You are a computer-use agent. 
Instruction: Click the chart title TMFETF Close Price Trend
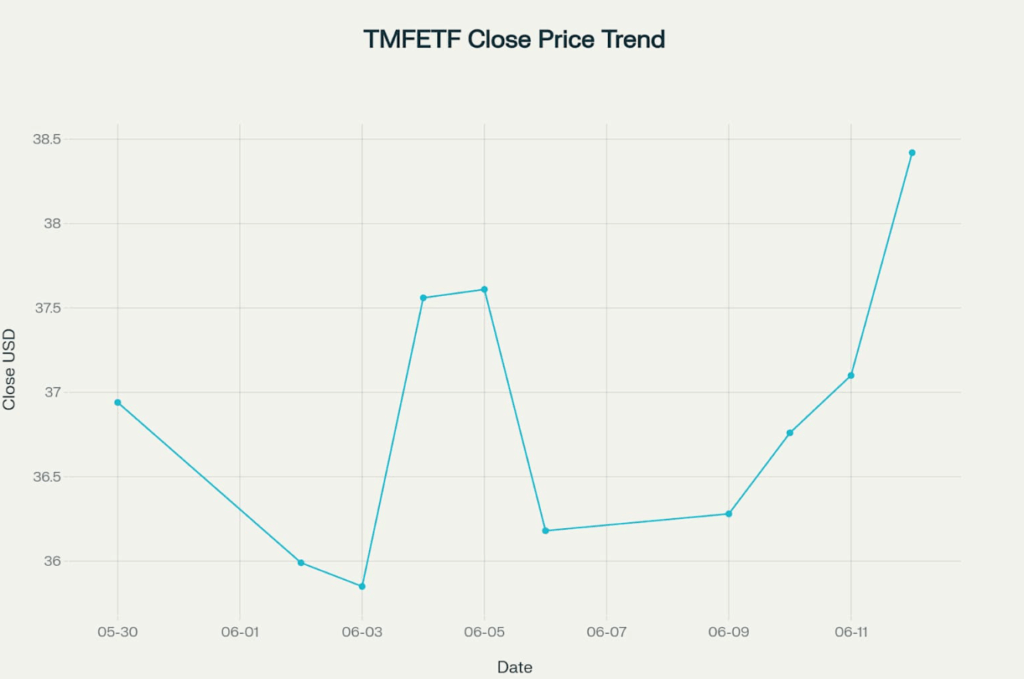point(514,40)
